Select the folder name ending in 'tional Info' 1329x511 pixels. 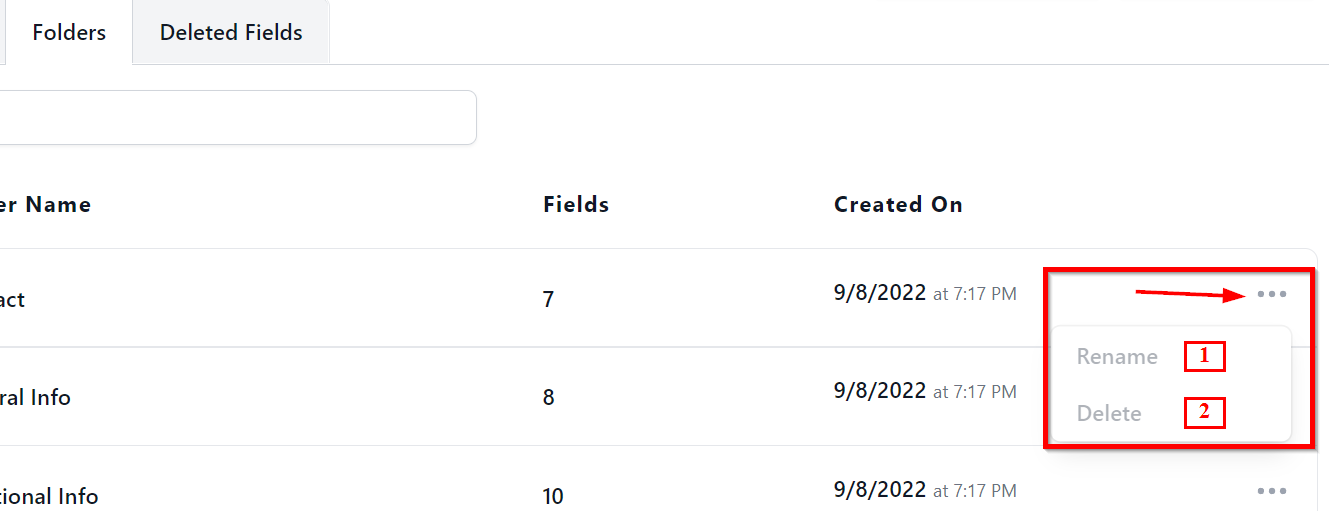pos(49,496)
